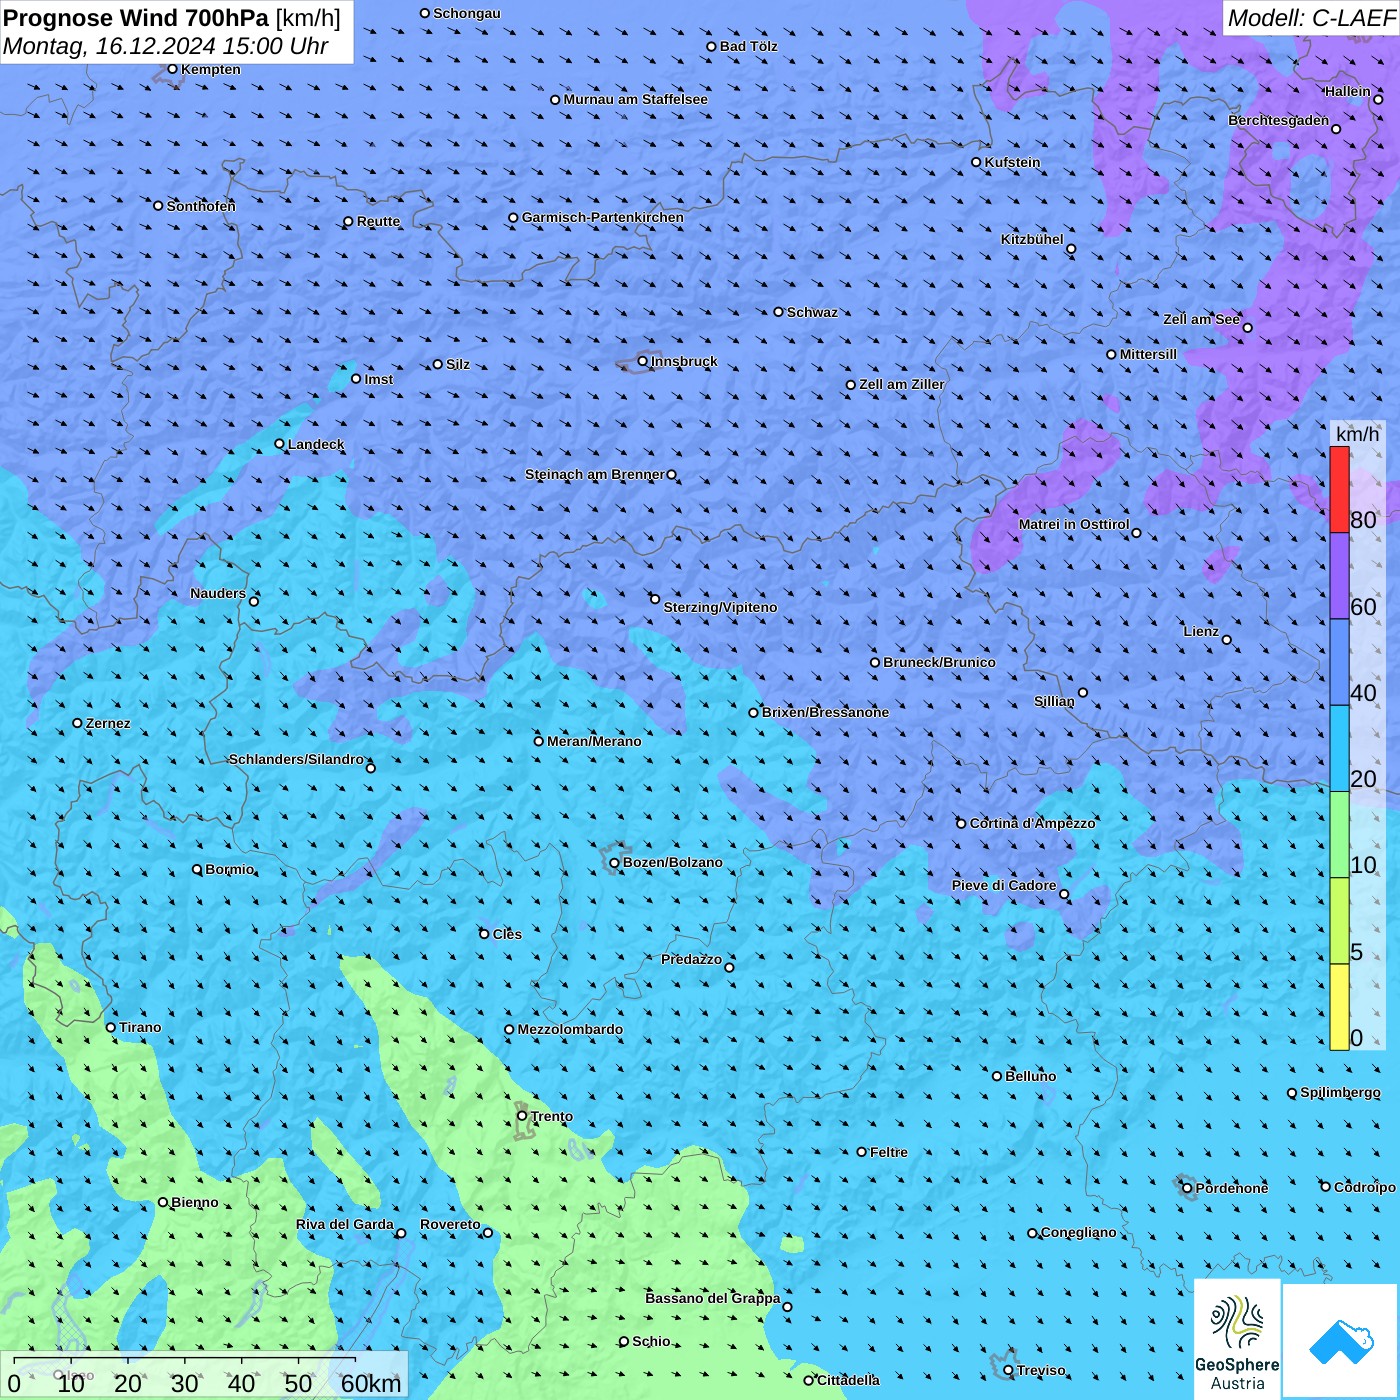
Task: Click the Innsbruck city marker dot
Action: 643,361
